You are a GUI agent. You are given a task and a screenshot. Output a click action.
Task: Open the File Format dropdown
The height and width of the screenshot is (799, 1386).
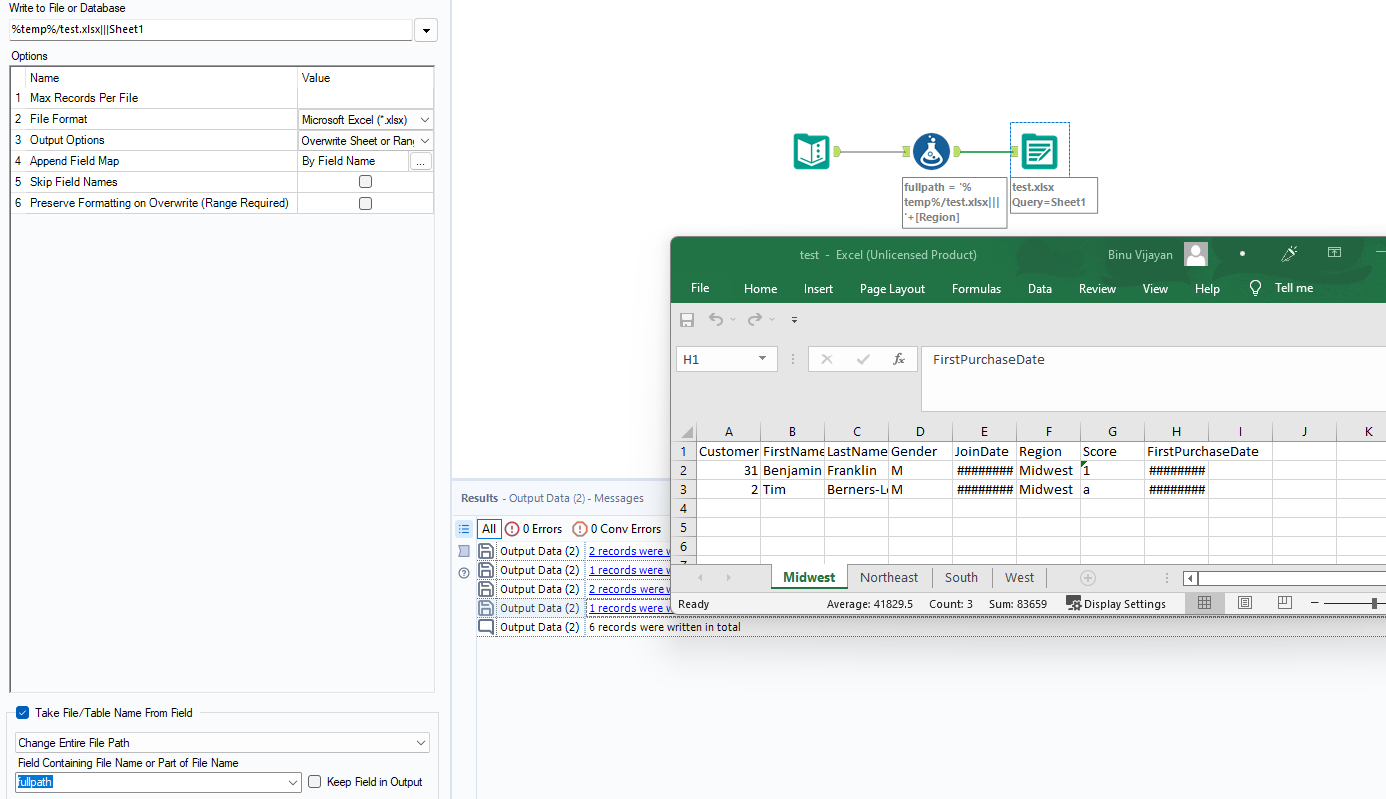click(424, 119)
